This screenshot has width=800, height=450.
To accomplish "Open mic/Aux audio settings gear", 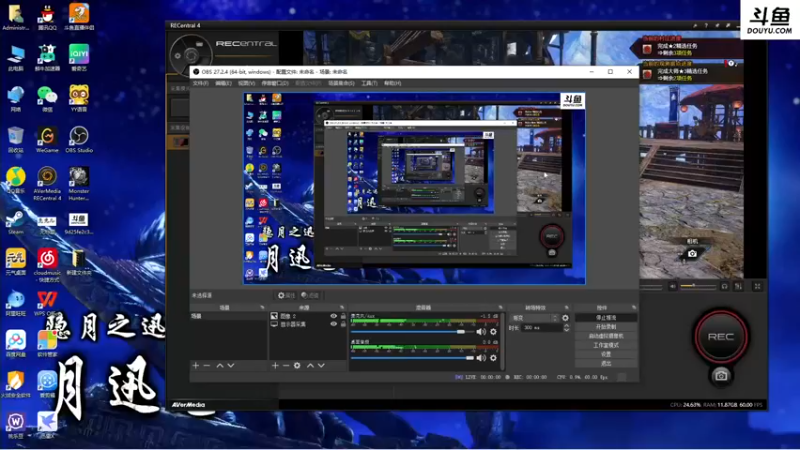I will [493, 332].
